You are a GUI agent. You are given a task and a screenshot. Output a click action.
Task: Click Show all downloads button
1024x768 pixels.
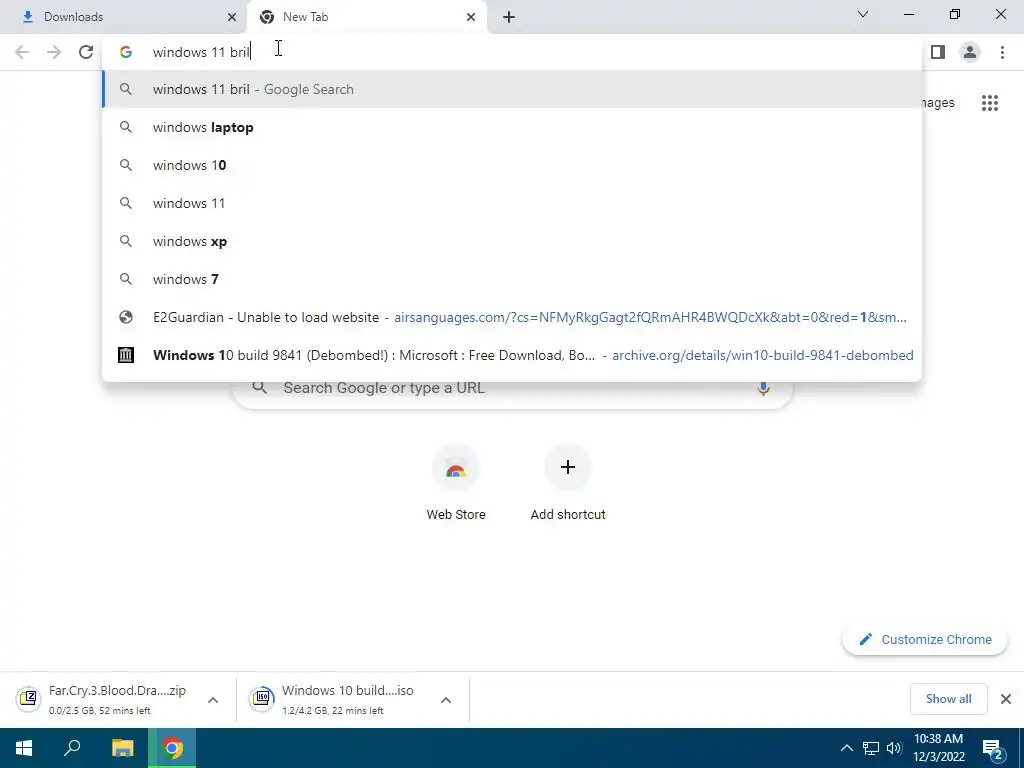948,699
